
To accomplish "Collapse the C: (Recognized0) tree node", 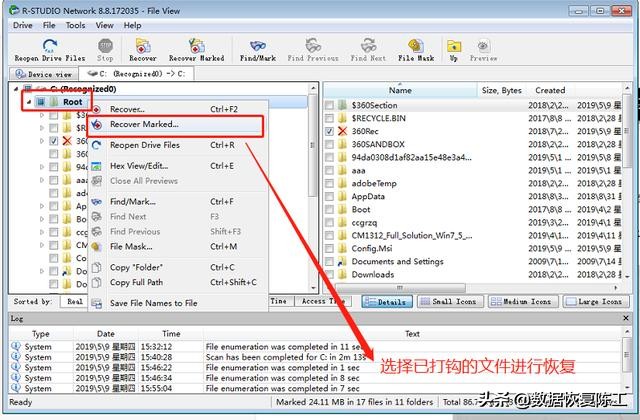I will [x=16, y=89].
